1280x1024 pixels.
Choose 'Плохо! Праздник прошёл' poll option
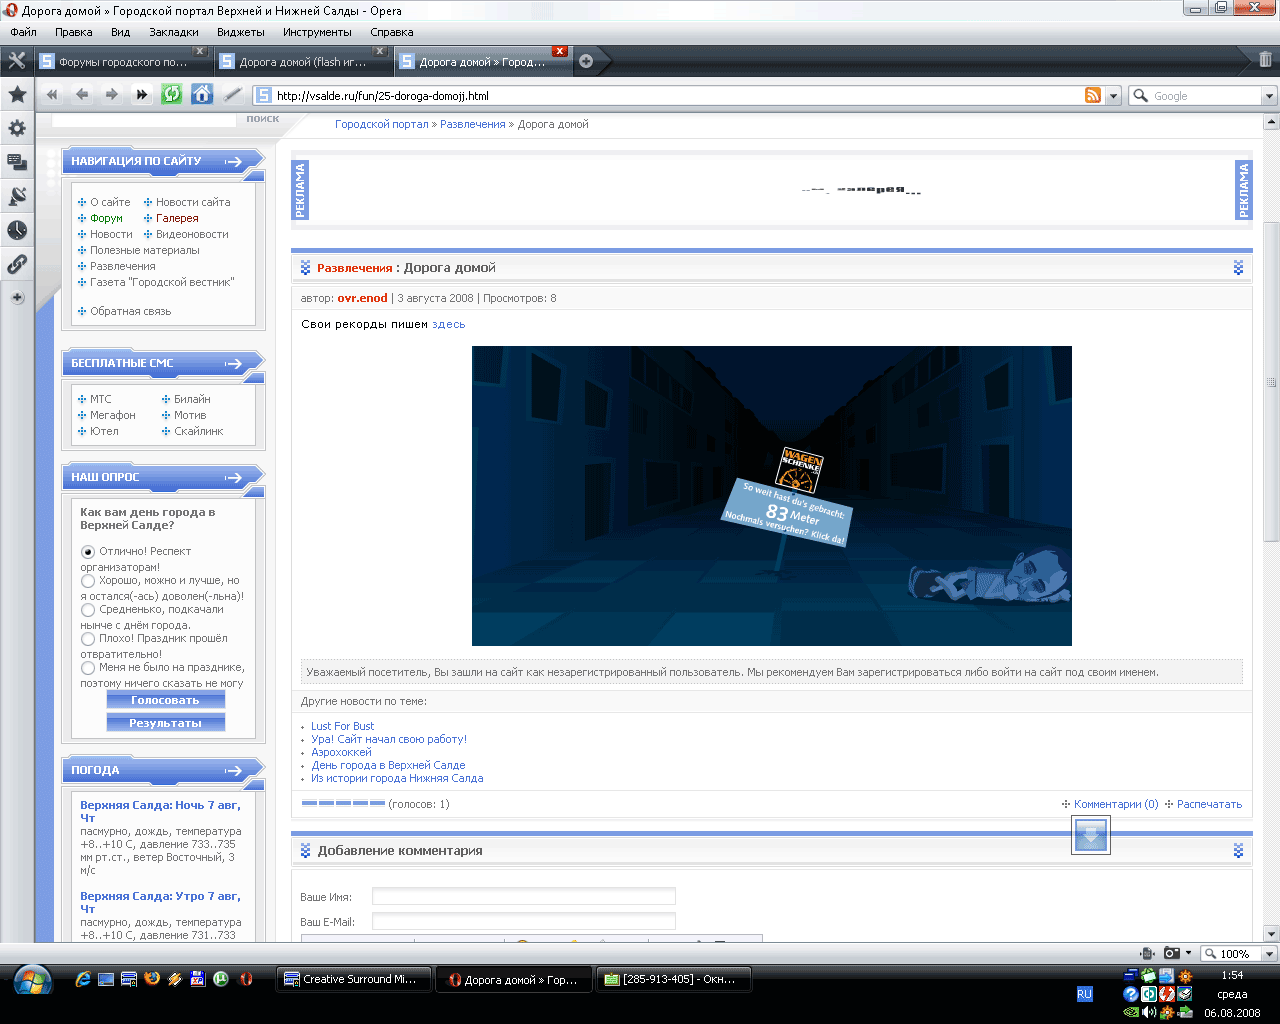tap(88, 639)
